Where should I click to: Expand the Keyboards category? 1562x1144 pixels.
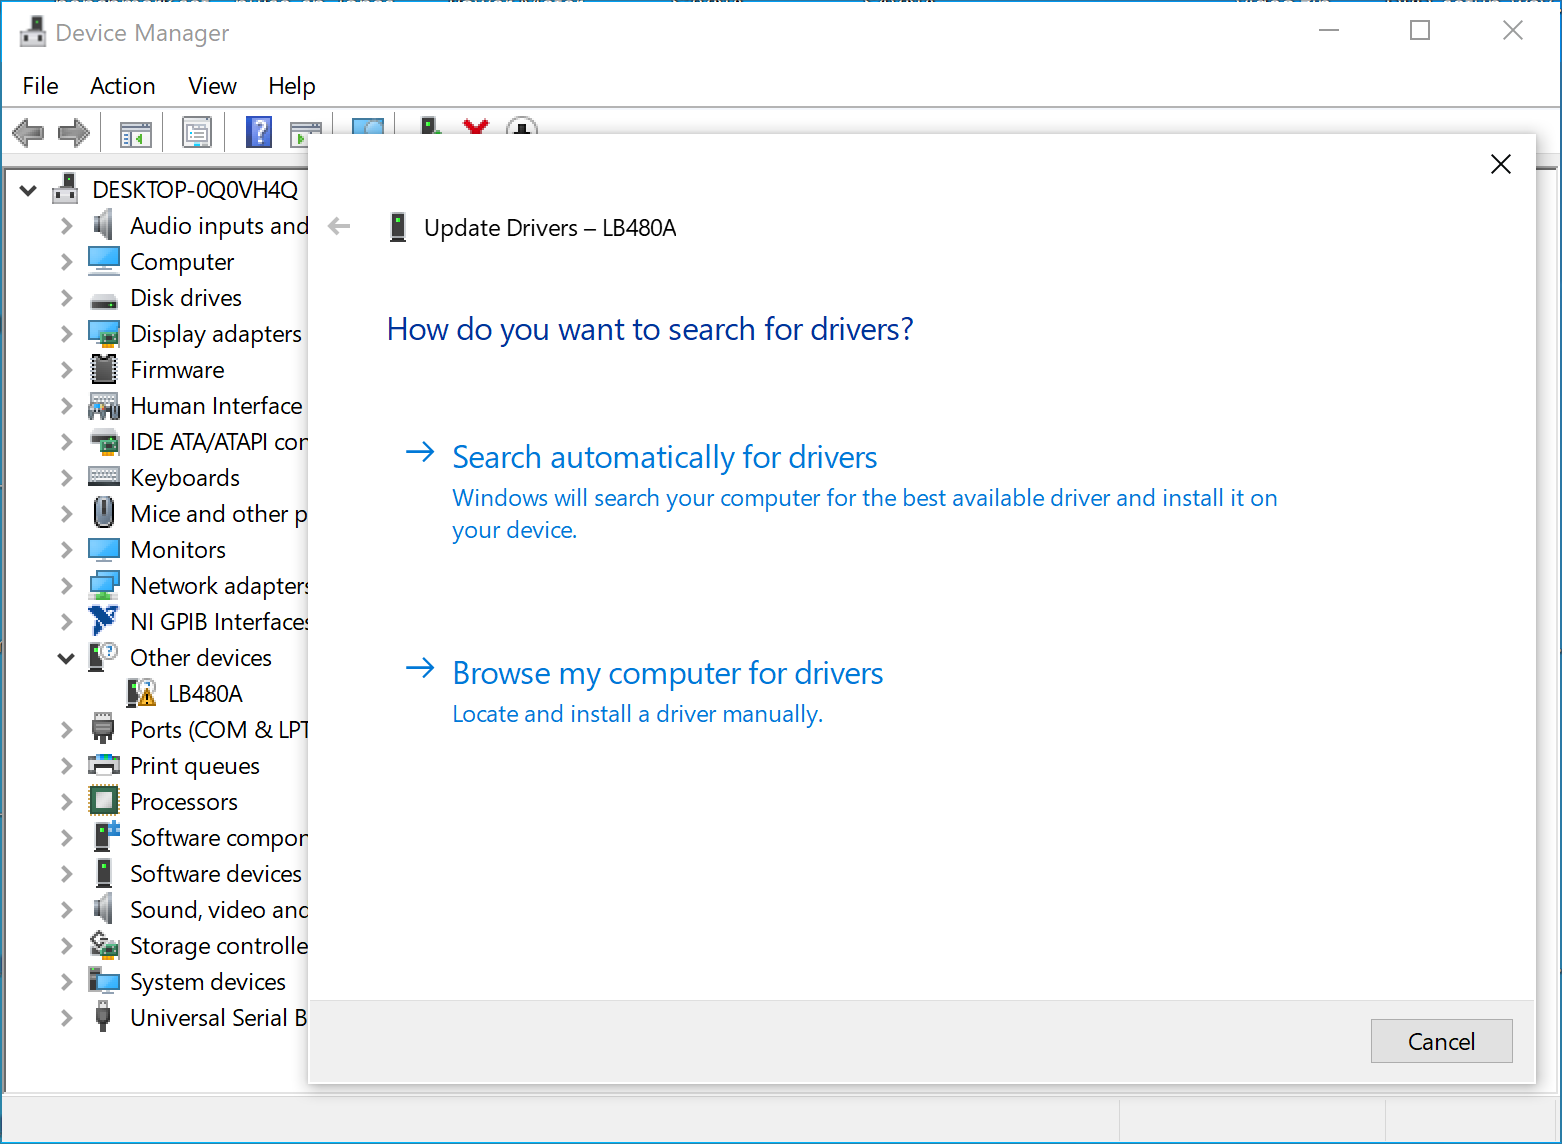click(66, 477)
